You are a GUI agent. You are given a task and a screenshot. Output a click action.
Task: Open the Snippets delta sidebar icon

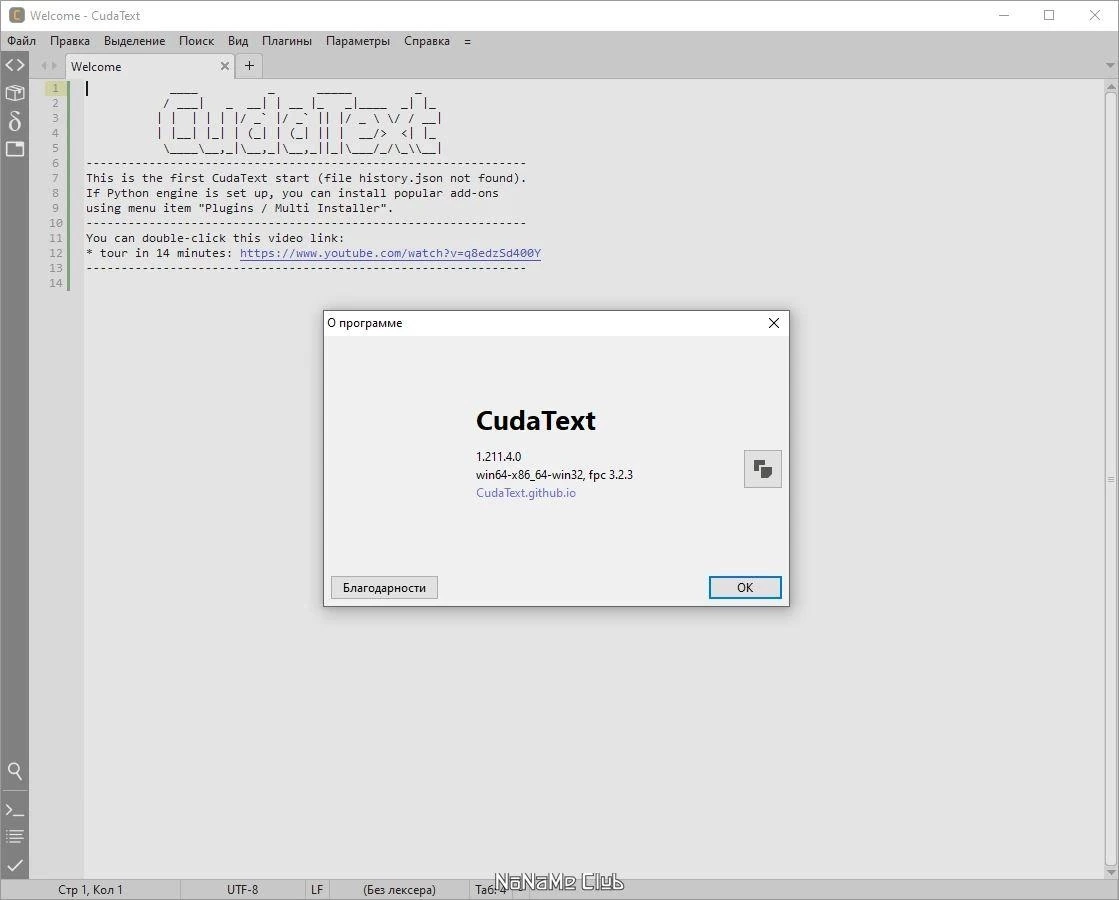pos(15,121)
